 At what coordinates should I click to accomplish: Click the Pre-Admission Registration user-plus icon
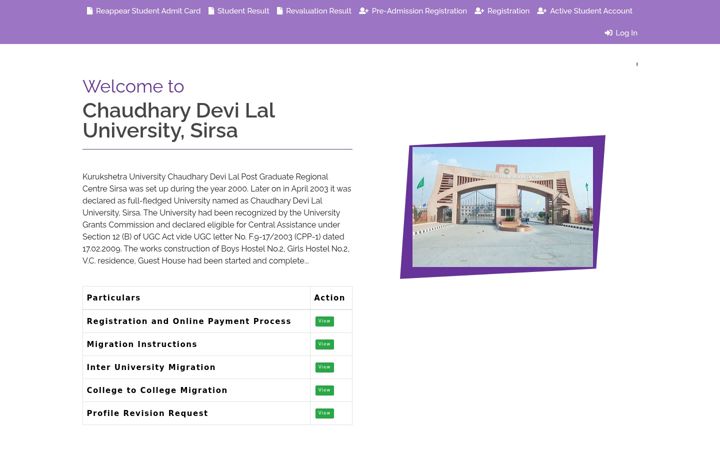[364, 11]
